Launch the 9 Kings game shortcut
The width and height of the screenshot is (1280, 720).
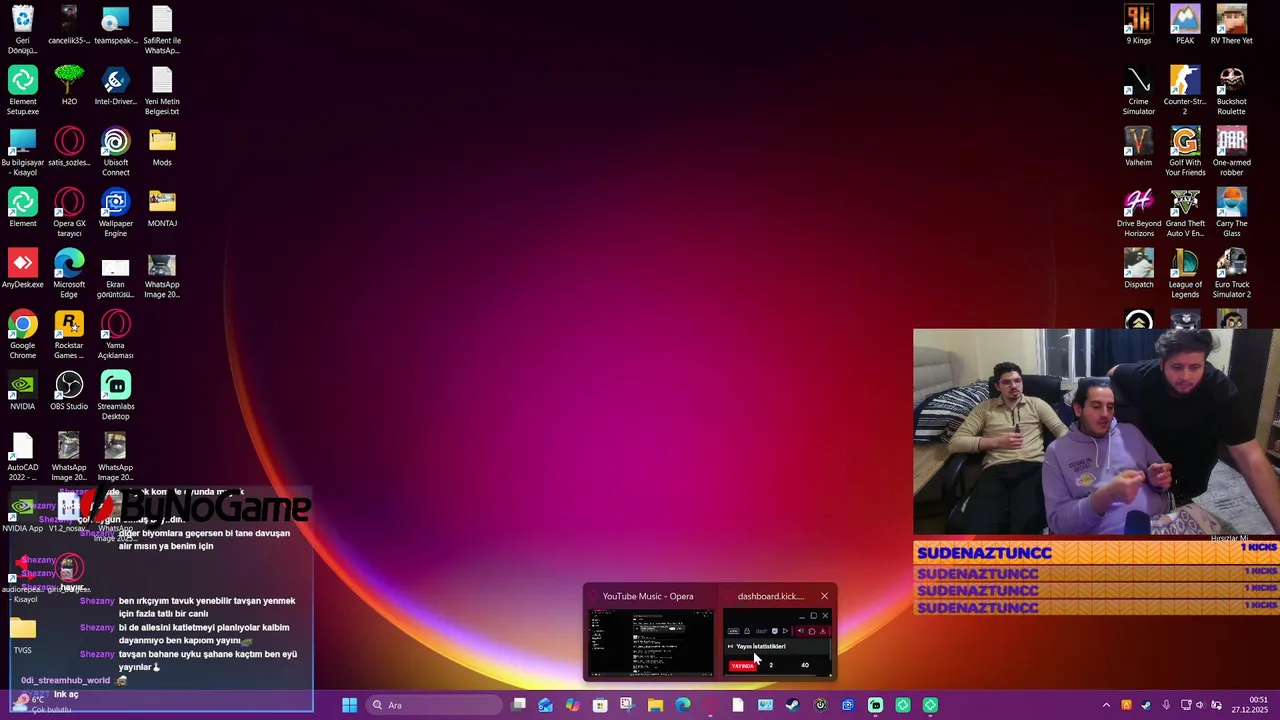point(1138,24)
